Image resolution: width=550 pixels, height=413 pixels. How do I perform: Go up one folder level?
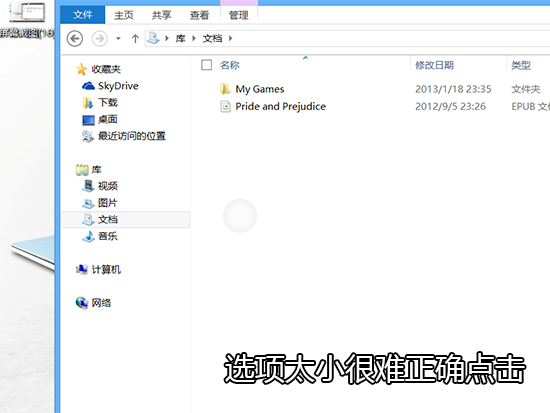coord(135,38)
